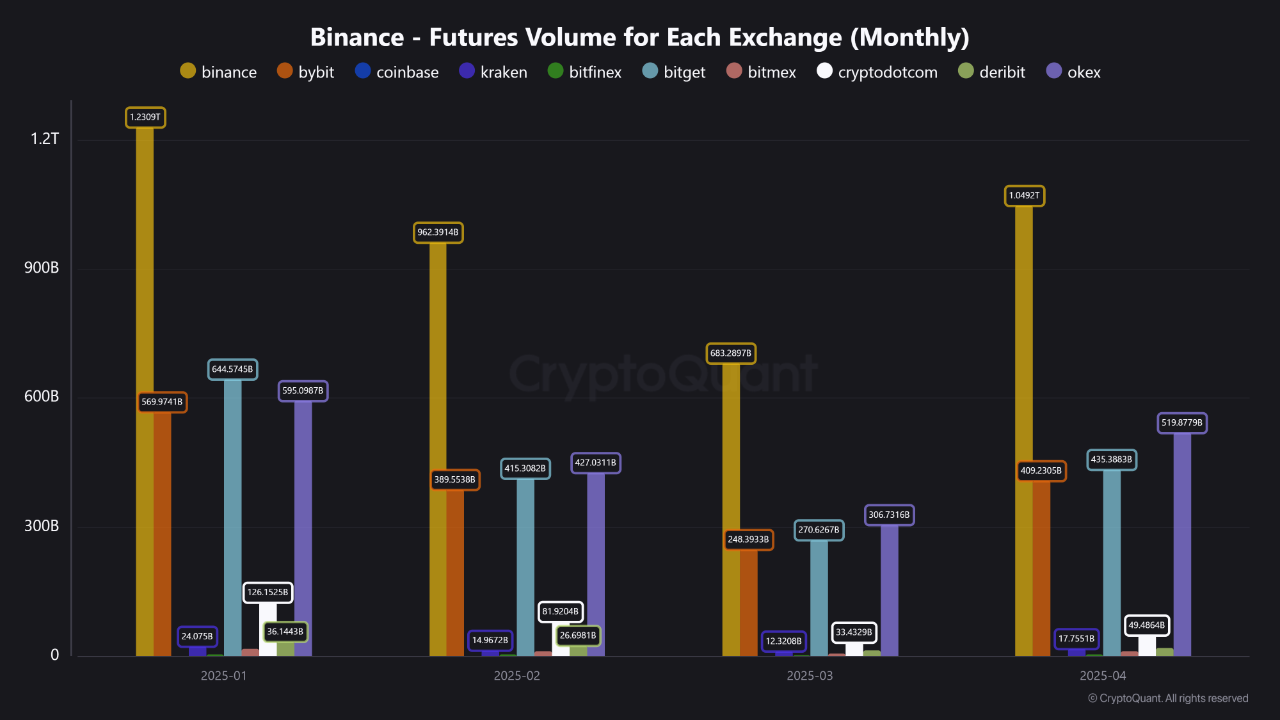Click the 1.2309T binance data label
The width and height of the screenshot is (1280, 720).
[145, 118]
